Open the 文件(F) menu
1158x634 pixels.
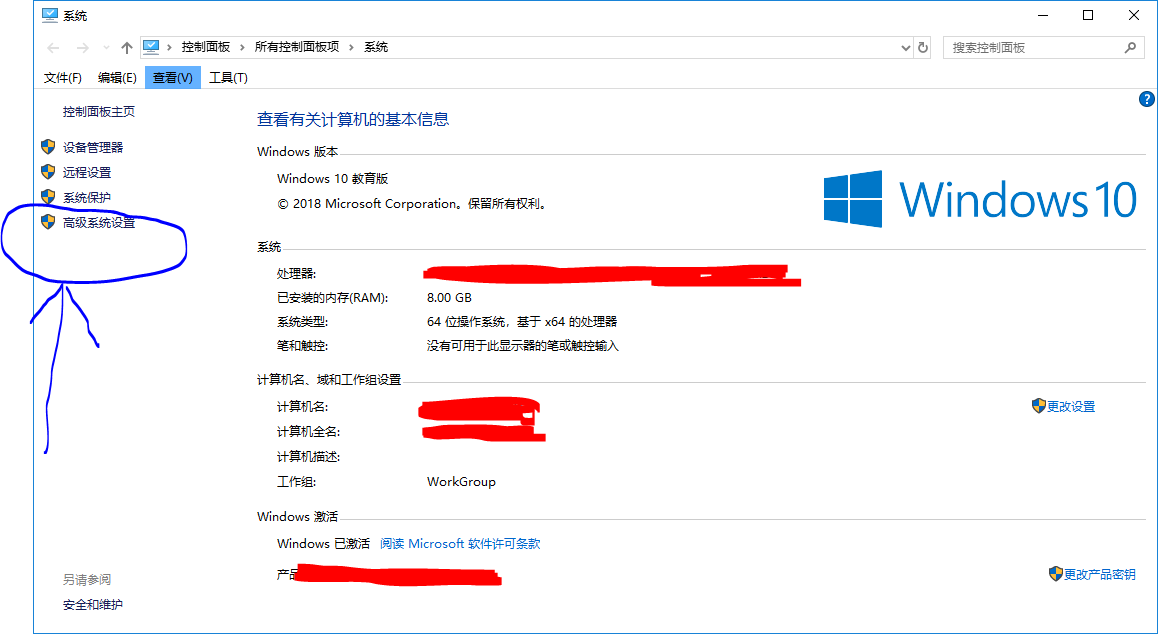pyautogui.click(x=62, y=78)
